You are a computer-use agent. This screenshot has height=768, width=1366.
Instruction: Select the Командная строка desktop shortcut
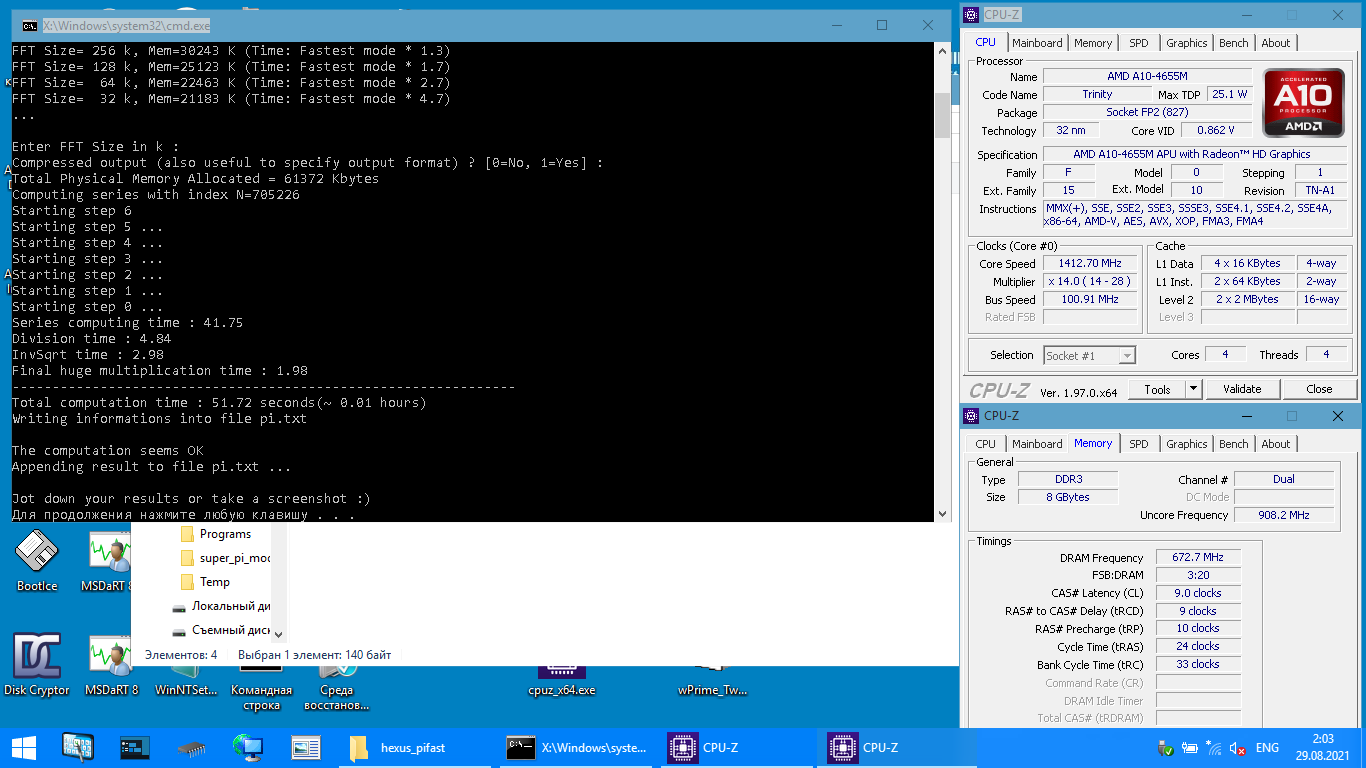(x=261, y=690)
